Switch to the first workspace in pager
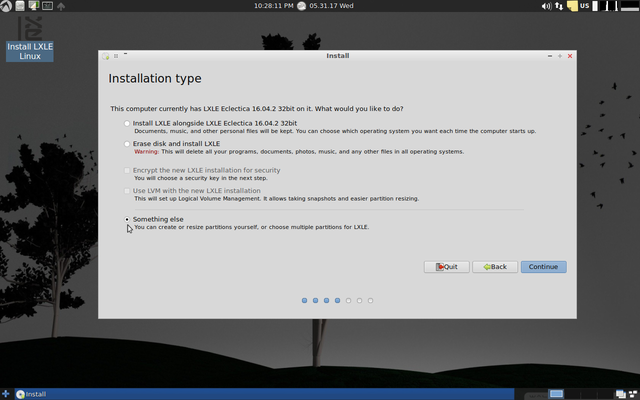Image resolution: width=640 pixels, height=400 pixels. point(556,394)
